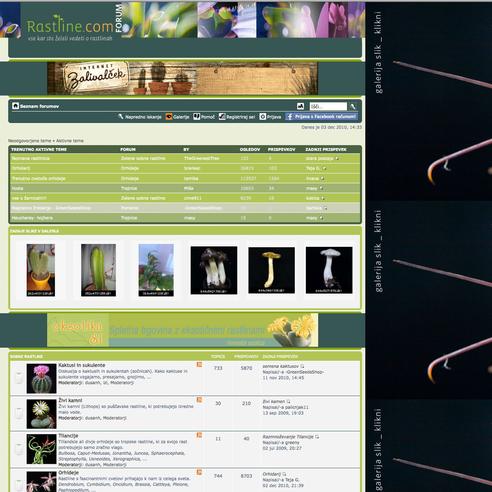
Task: Click the Registriraj se pencil icon
Action: pos(222,116)
